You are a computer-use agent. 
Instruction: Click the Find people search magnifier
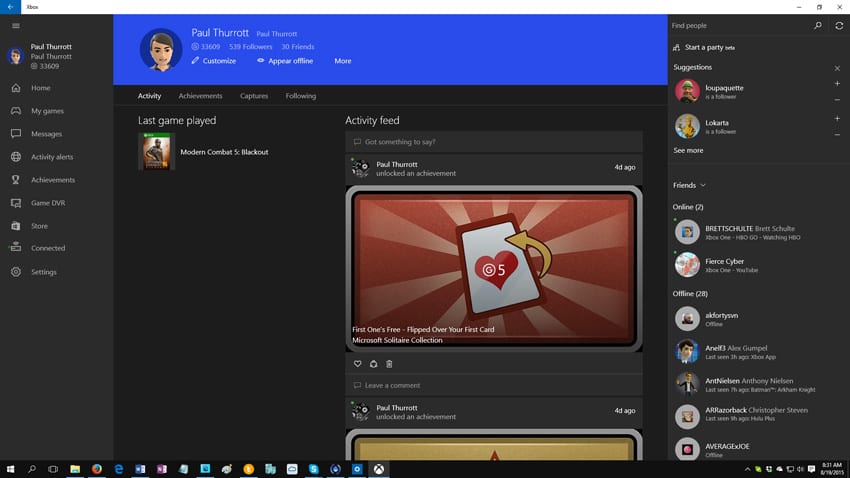click(x=817, y=25)
